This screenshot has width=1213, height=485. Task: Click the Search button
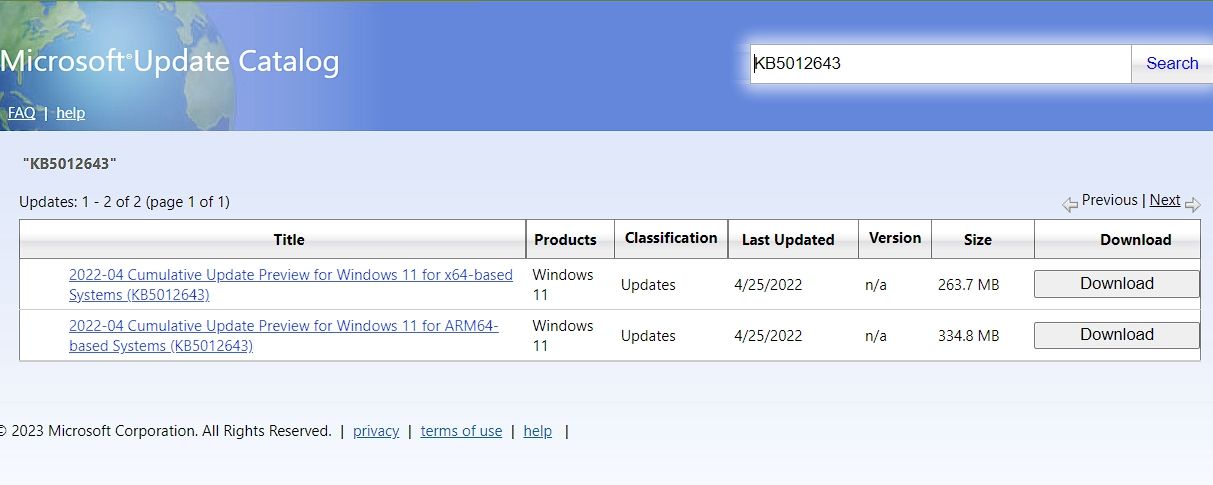pyautogui.click(x=1172, y=64)
